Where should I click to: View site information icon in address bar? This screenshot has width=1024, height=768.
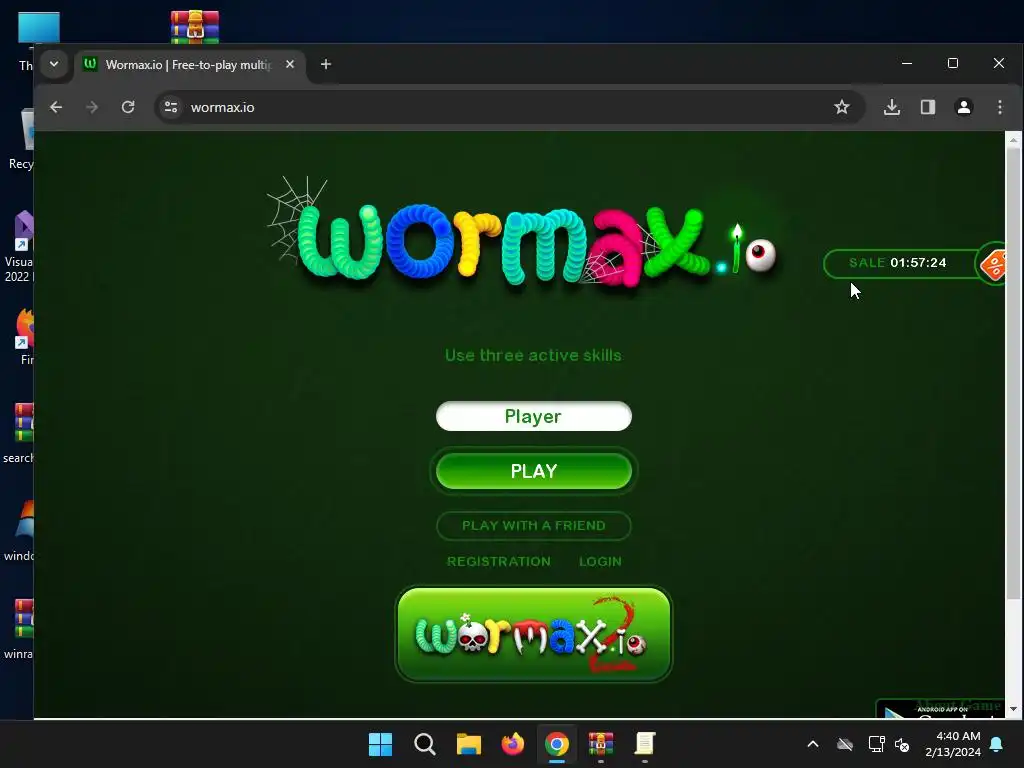(x=171, y=107)
